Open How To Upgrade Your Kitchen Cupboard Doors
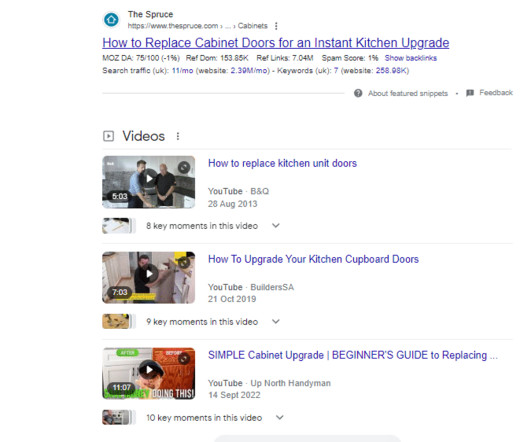 click(x=313, y=259)
